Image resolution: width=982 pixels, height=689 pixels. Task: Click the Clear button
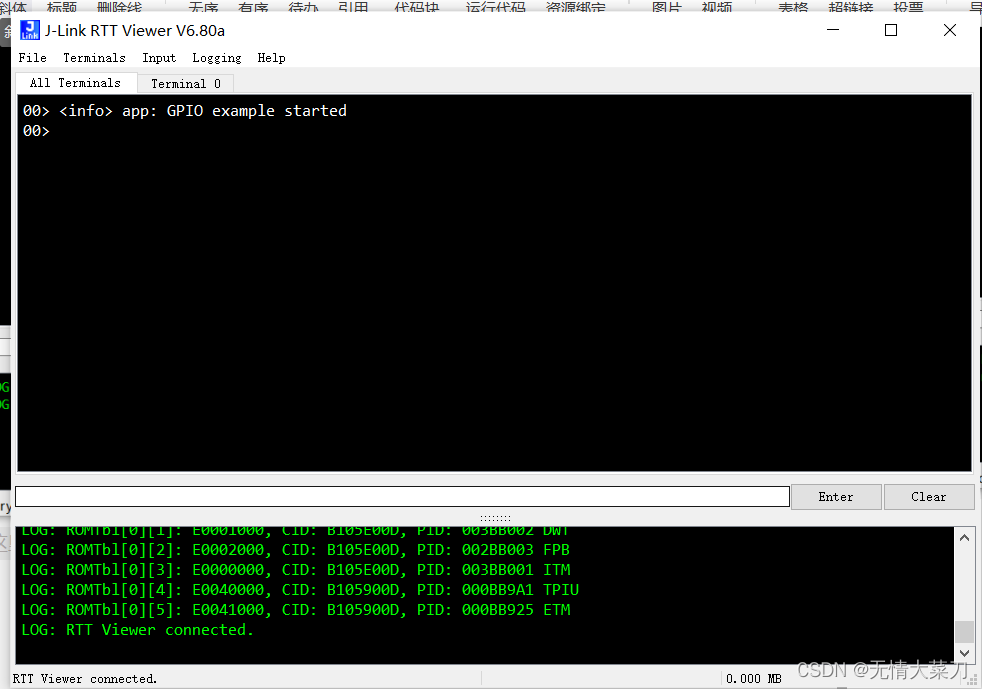coord(929,497)
